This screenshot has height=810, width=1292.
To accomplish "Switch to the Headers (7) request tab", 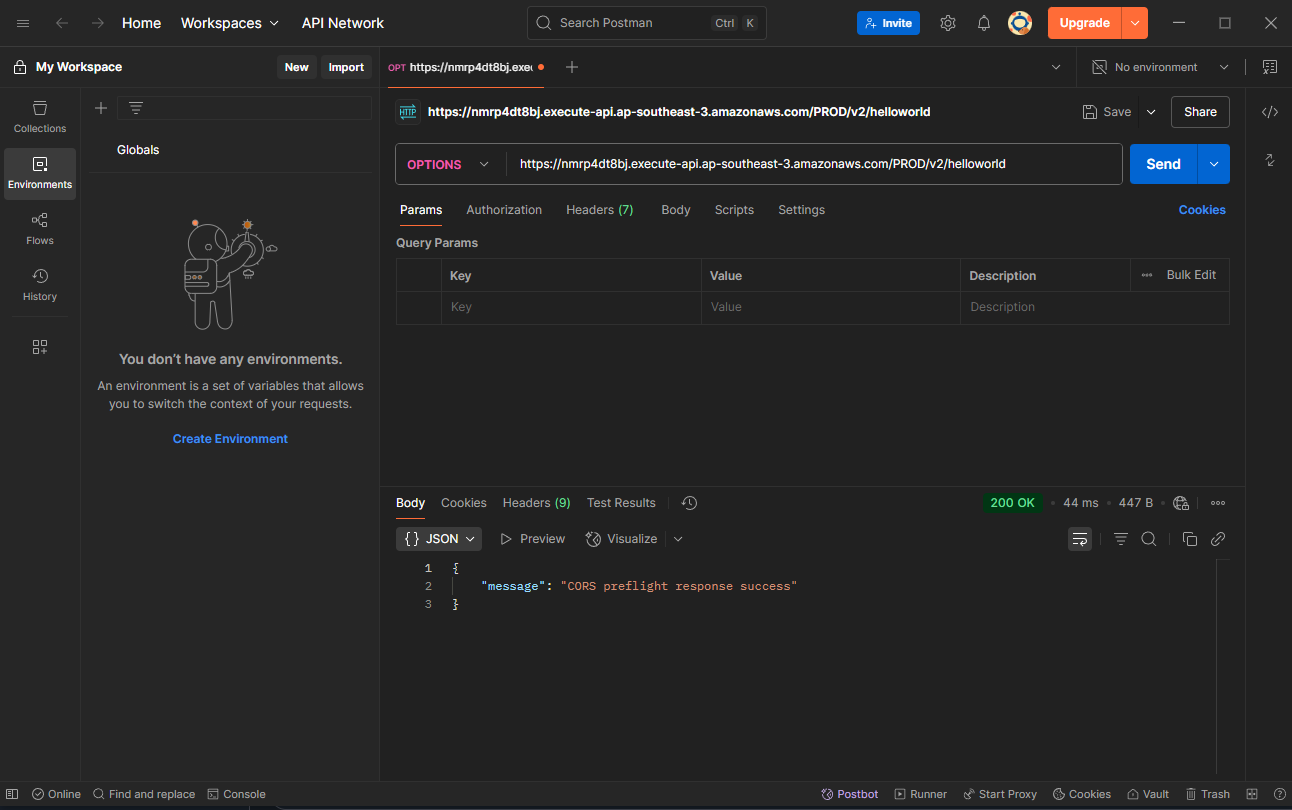I will 600,210.
